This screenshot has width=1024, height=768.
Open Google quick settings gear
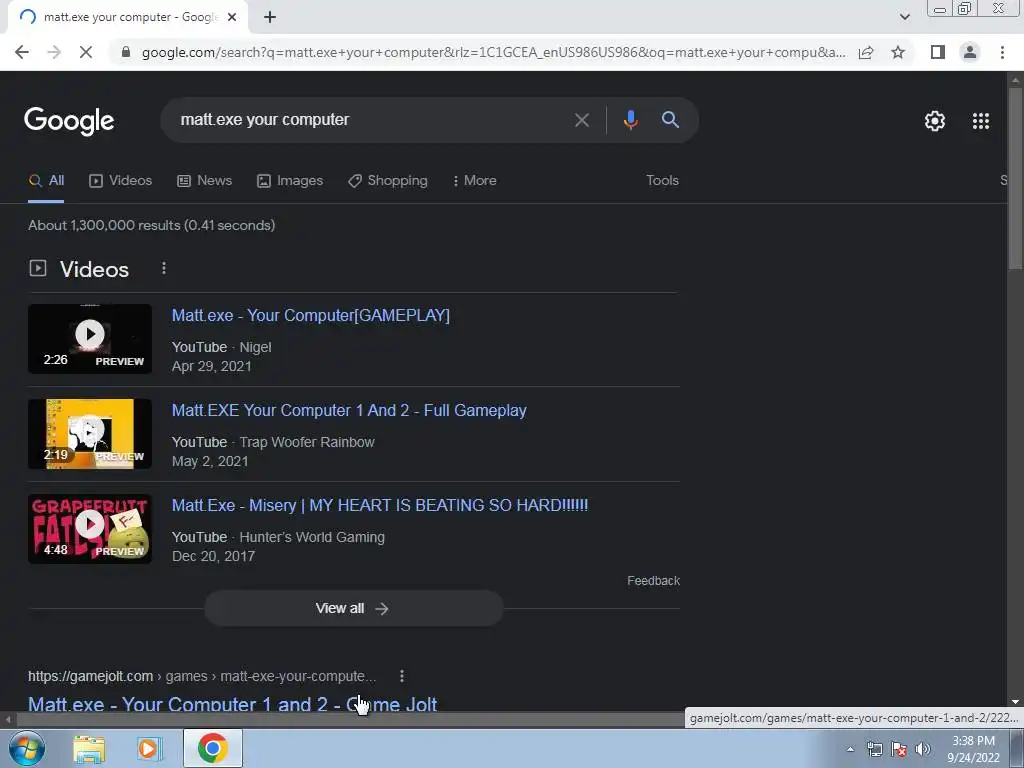[x=935, y=121]
